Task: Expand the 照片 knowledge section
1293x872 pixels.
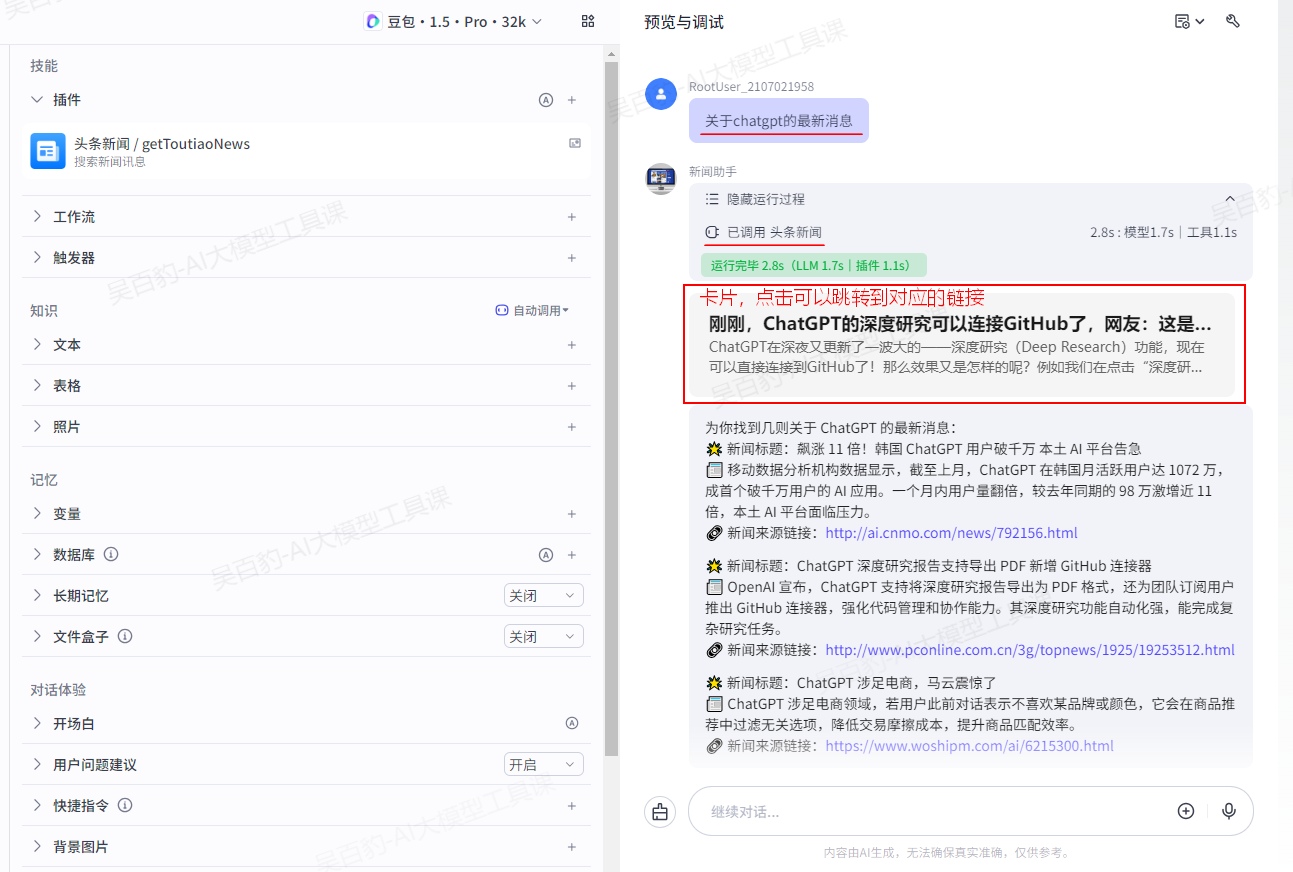Action: [37, 427]
